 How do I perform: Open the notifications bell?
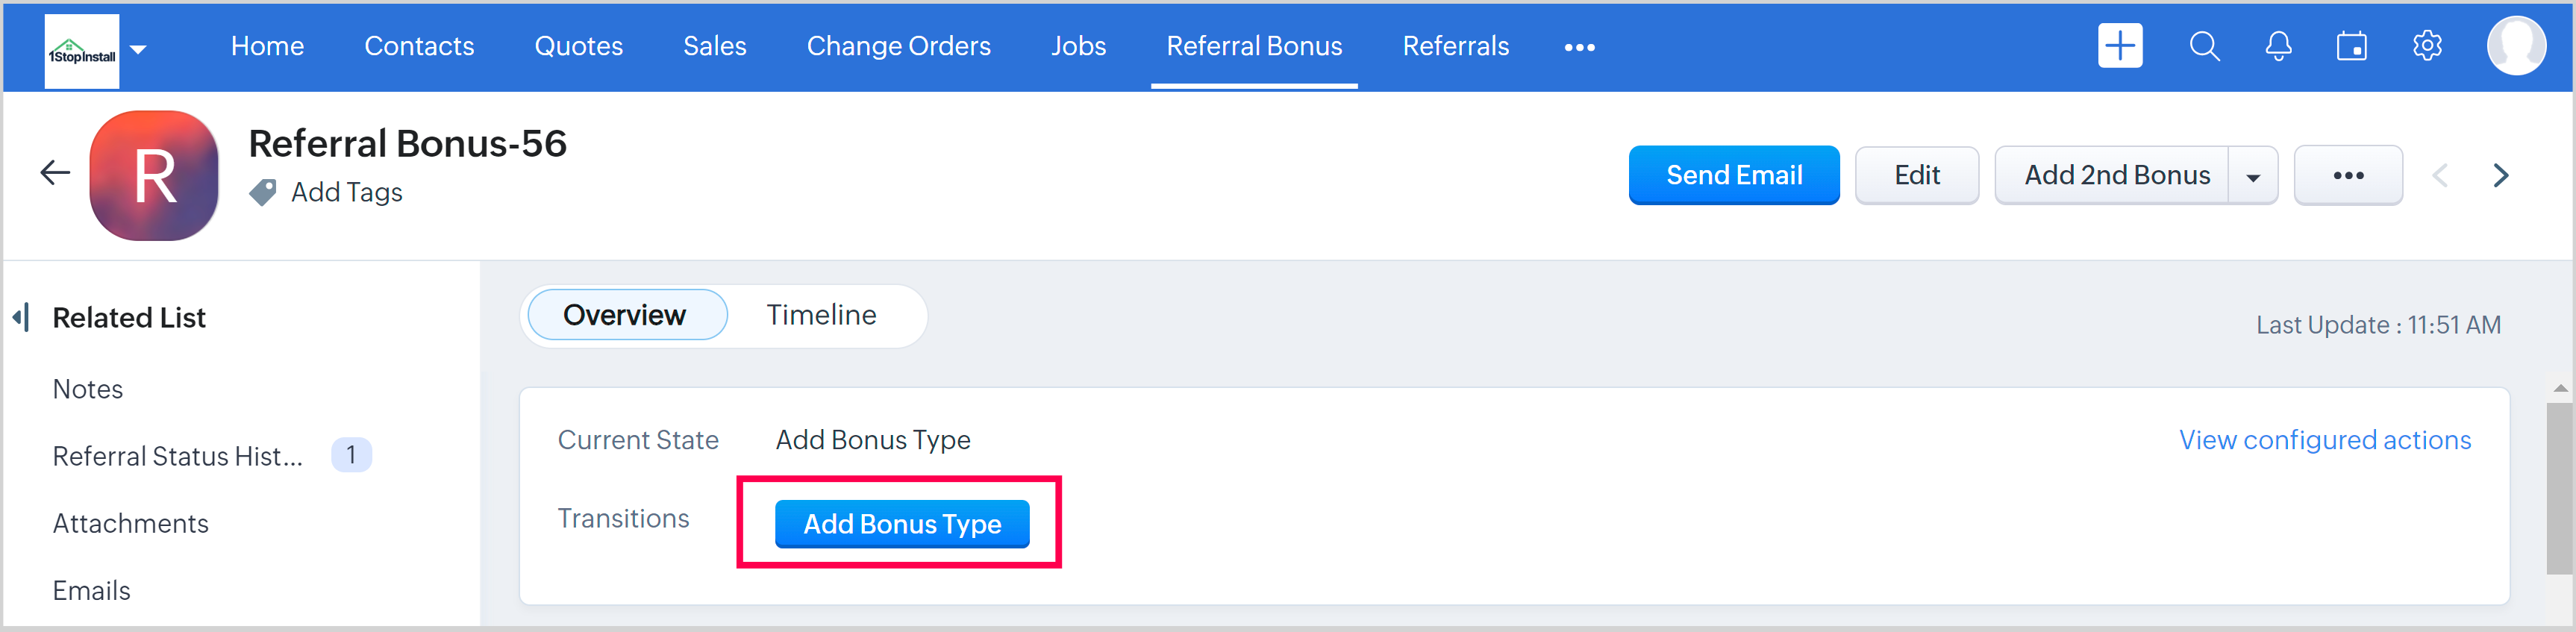[x=2278, y=46]
